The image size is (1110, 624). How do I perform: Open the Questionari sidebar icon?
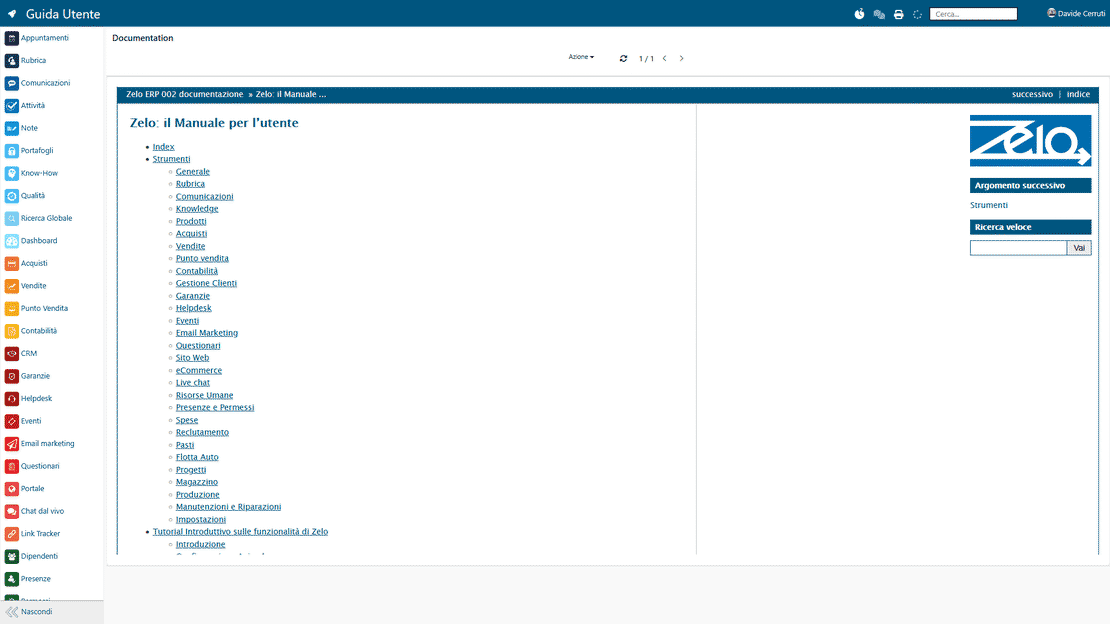pyautogui.click(x=11, y=466)
